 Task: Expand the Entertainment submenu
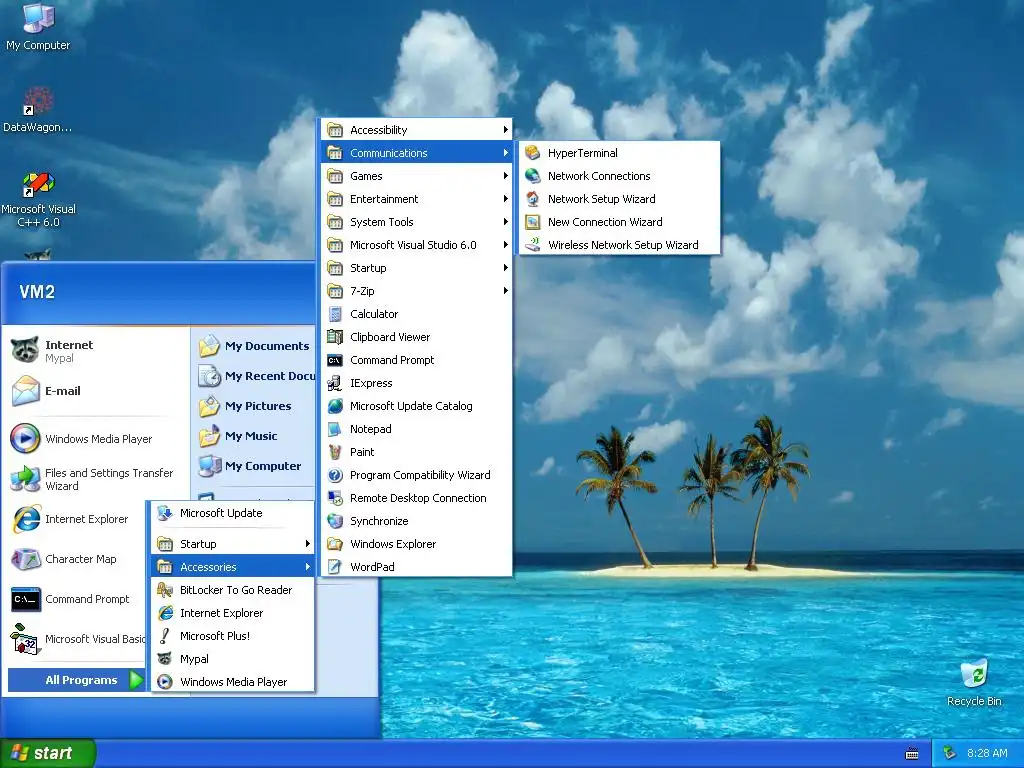coord(416,199)
